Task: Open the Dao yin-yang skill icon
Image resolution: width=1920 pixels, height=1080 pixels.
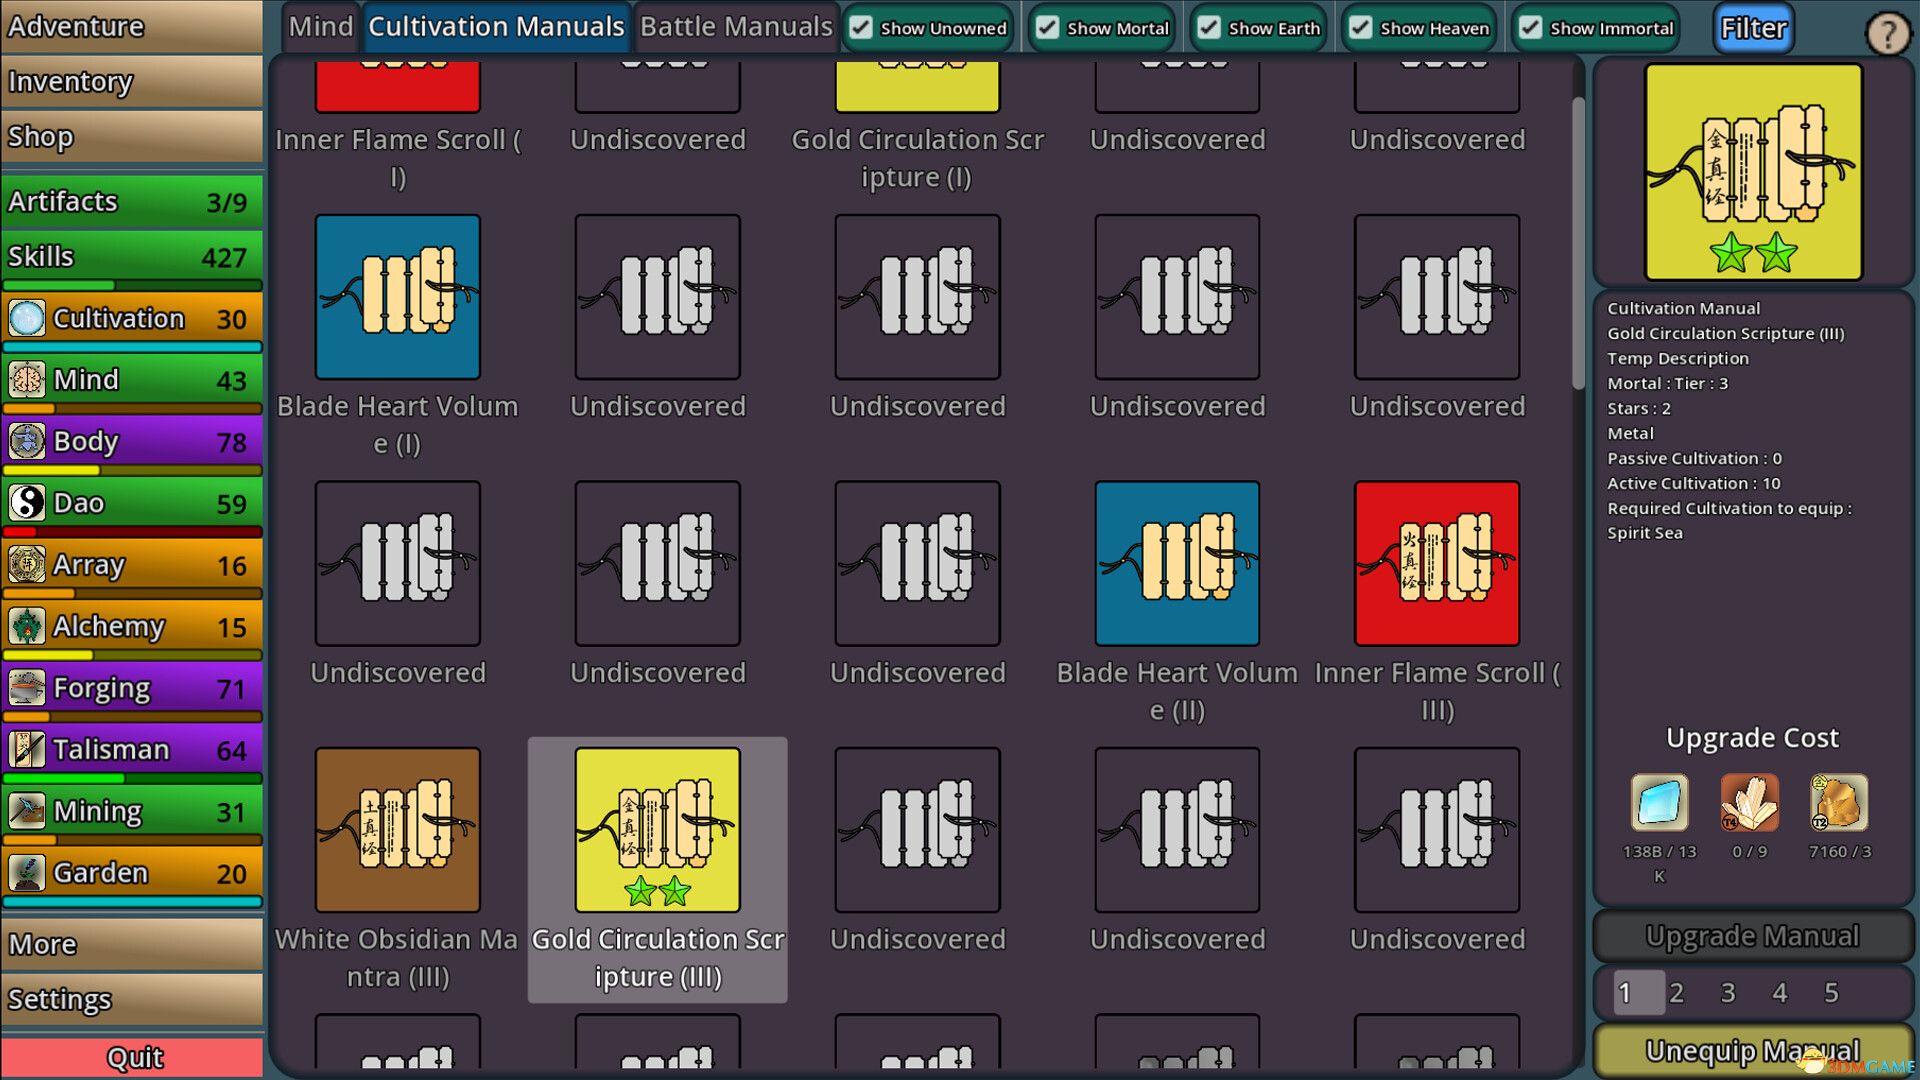Action: coord(25,503)
